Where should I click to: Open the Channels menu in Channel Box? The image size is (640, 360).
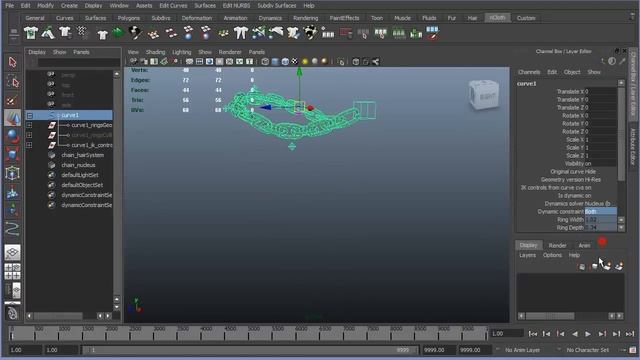coord(529,72)
